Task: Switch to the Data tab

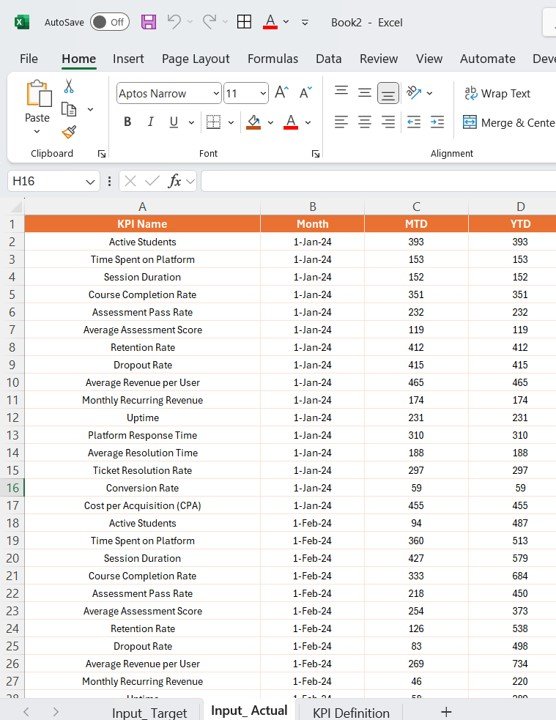Action: tap(329, 59)
